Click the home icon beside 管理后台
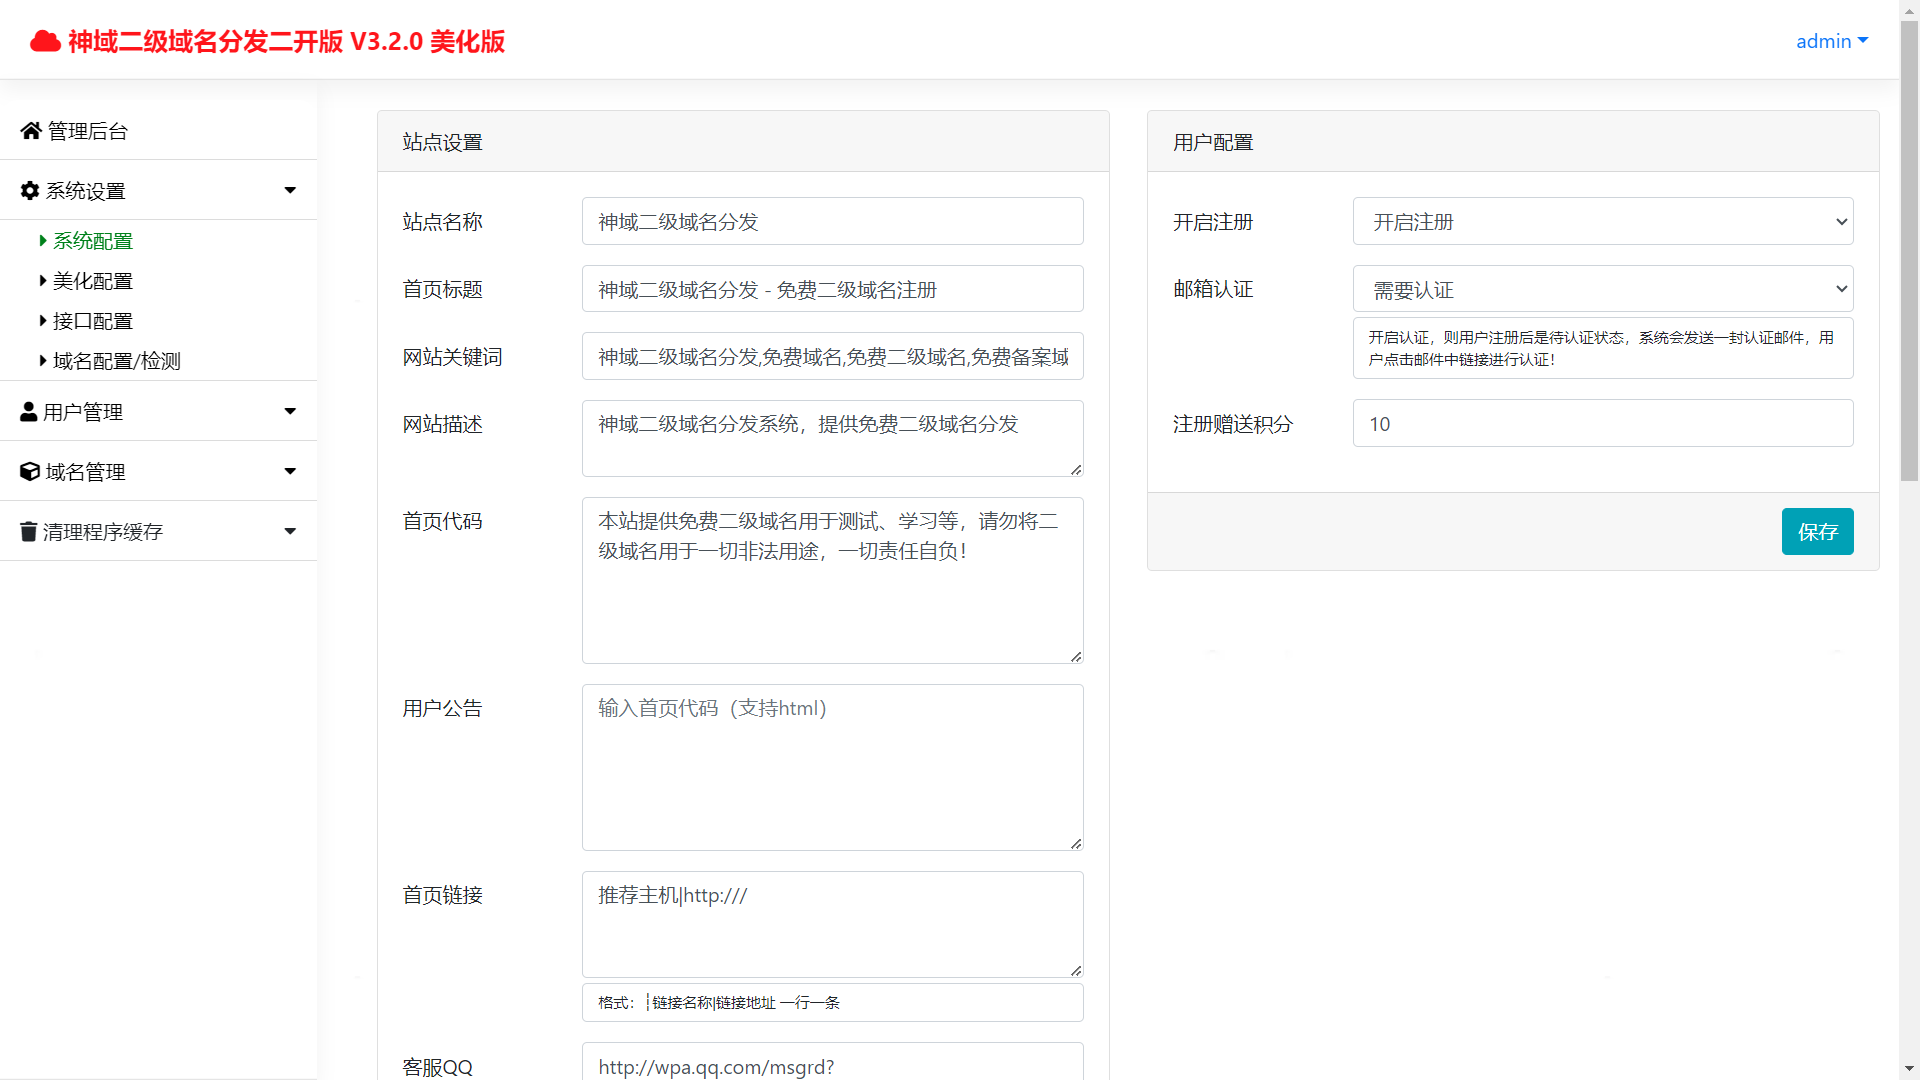This screenshot has height=1080, width=1920. click(x=31, y=131)
